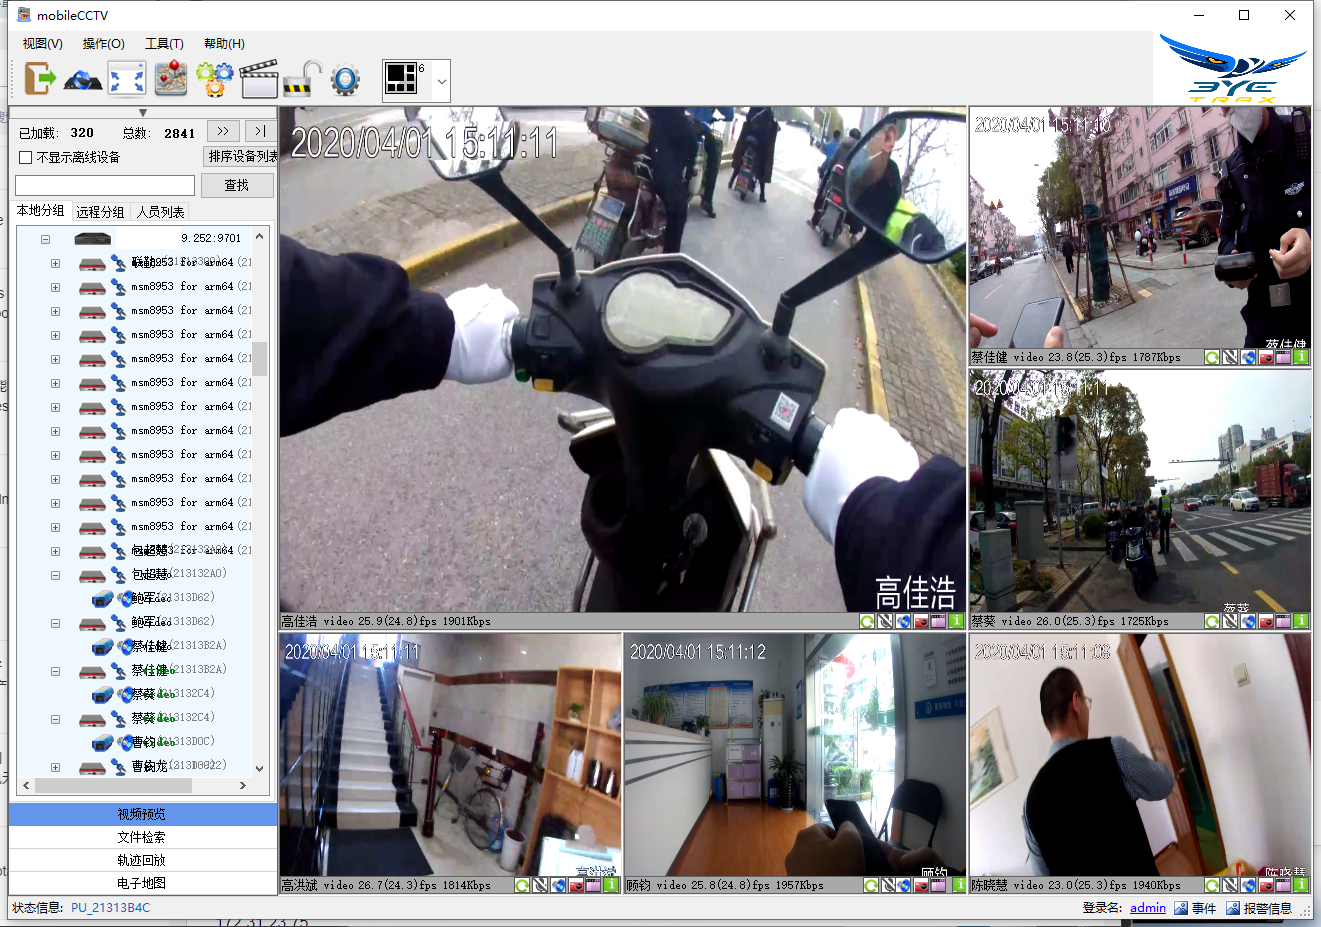
Task: Collapse the 蔡葵 (213132C4) device node
Action: [55, 719]
